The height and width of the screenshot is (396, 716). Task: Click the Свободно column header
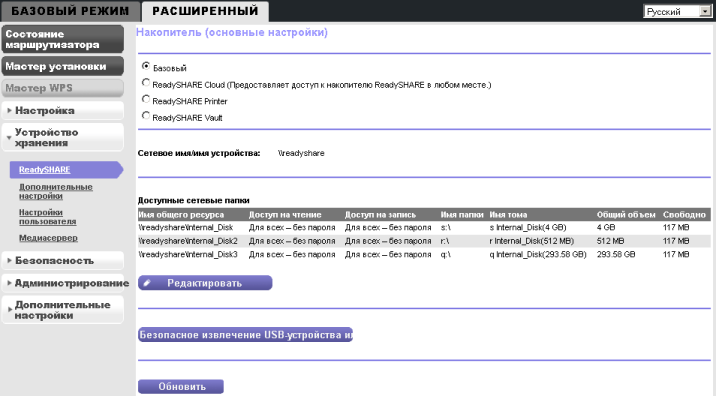(684, 214)
